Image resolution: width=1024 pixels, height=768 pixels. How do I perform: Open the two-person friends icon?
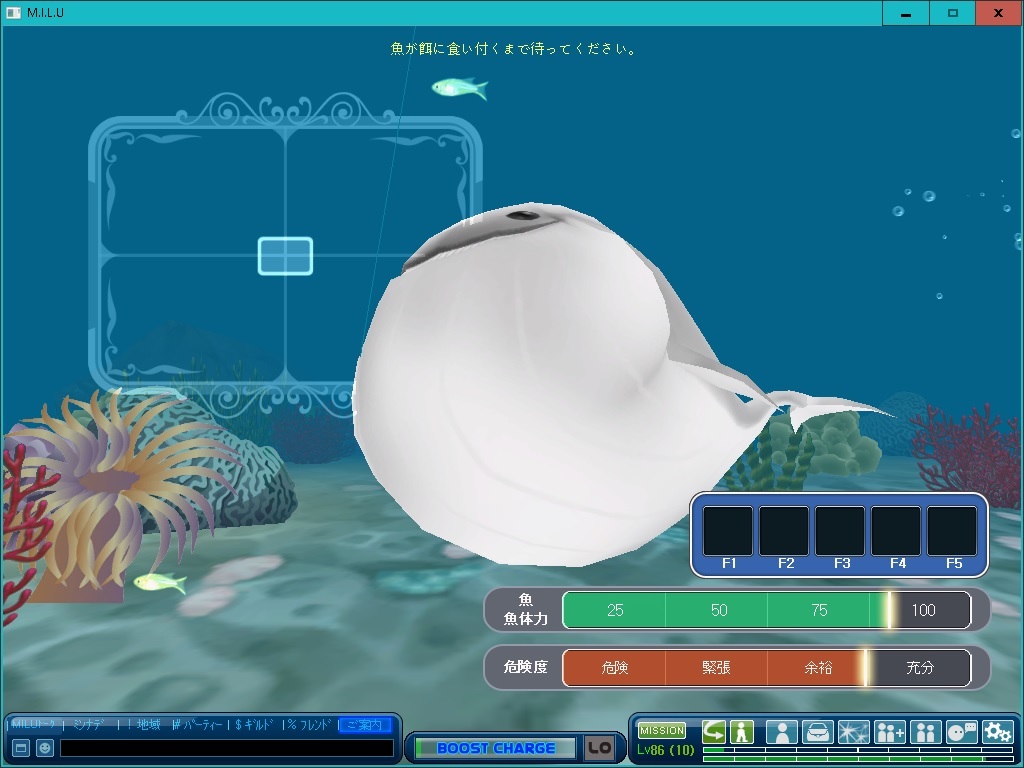(926, 732)
